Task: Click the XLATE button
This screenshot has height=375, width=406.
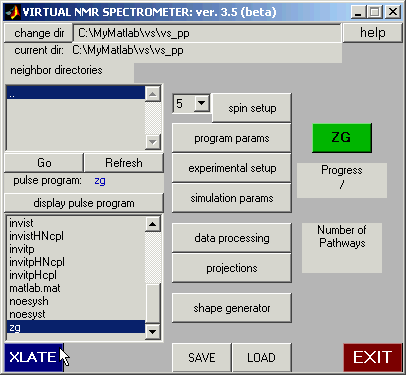Action: point(34,357)
